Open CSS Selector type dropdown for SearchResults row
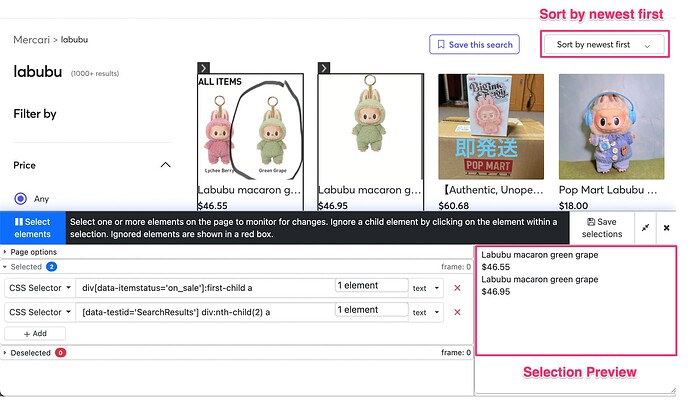This screenshot has width=690, height=408. click(x=40, y=312)
